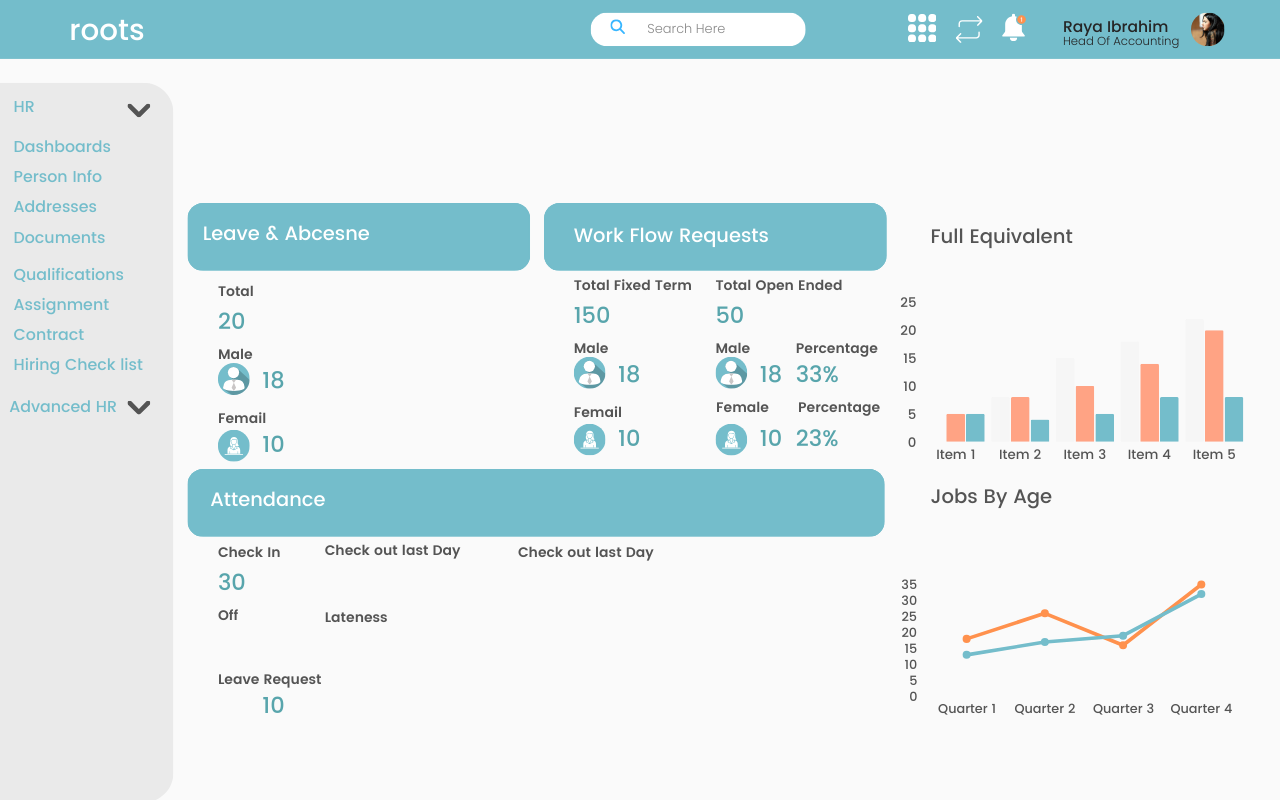Open the notifications bell icon
This screenshot has width=1280, height=800.
(1013, 28)
